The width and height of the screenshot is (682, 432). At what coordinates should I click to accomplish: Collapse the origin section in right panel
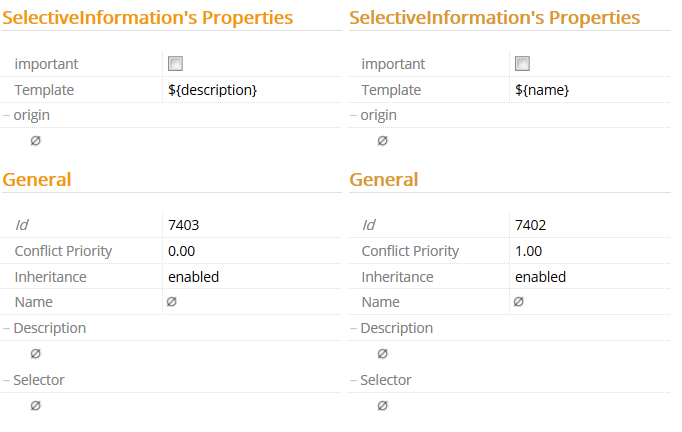click(x=354, y=115)
